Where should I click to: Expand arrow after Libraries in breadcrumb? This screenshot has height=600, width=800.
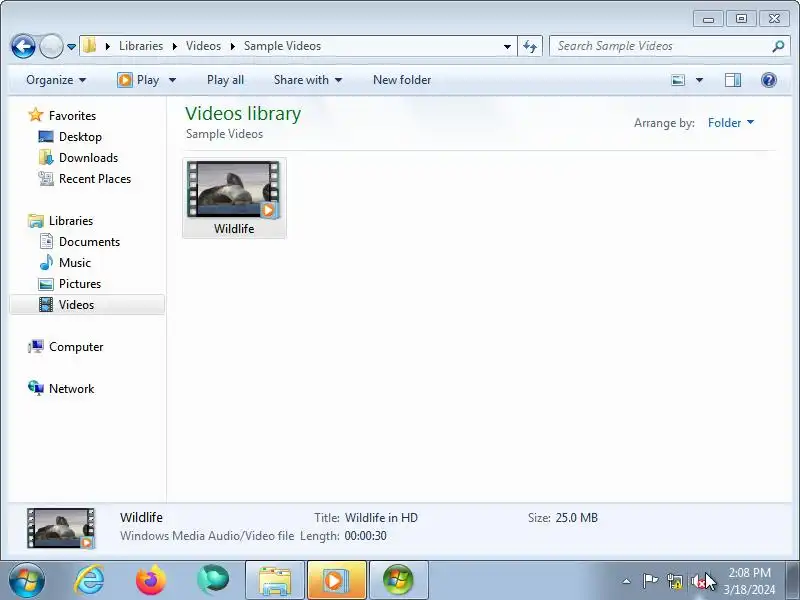point(174,46)
